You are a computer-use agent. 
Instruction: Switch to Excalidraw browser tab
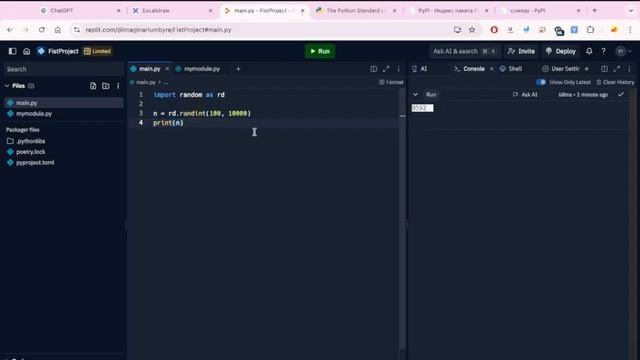pyautogui.click(x=171, y=11)
